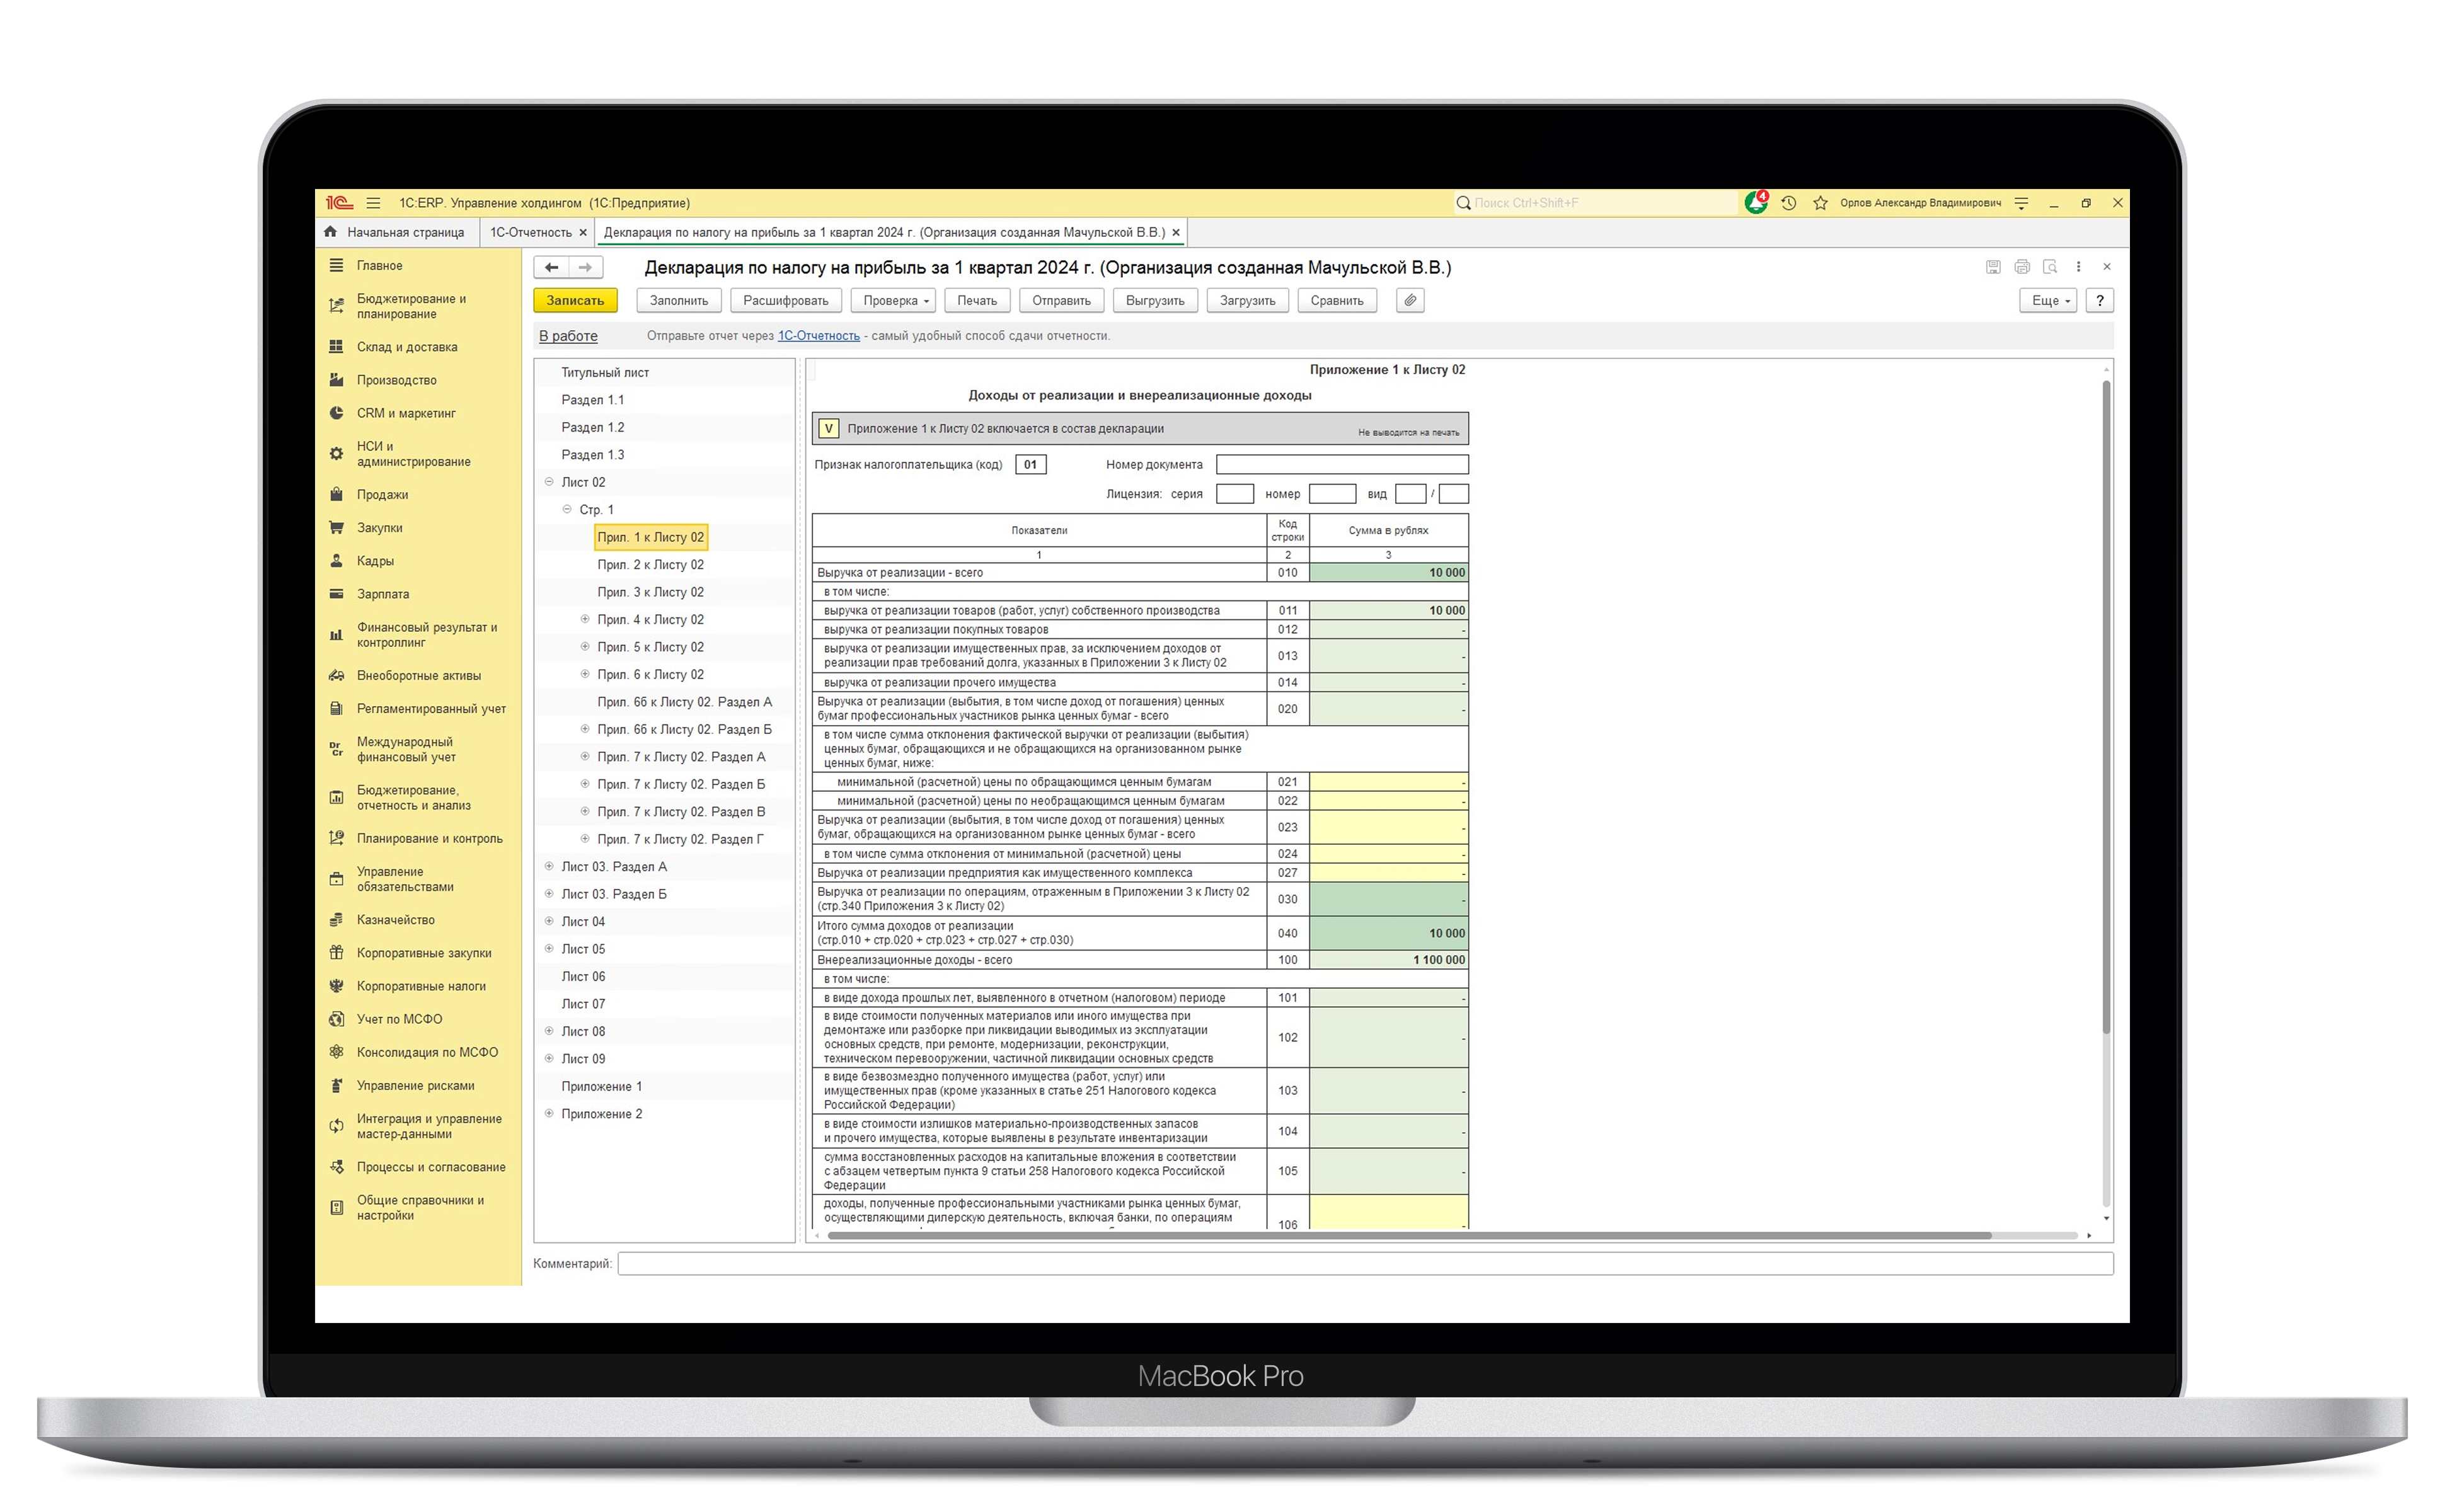This screenshot has width=2445, height=1512.
Task: Collapse the Стр. 1 tree node
Action: tap(567, 509)
